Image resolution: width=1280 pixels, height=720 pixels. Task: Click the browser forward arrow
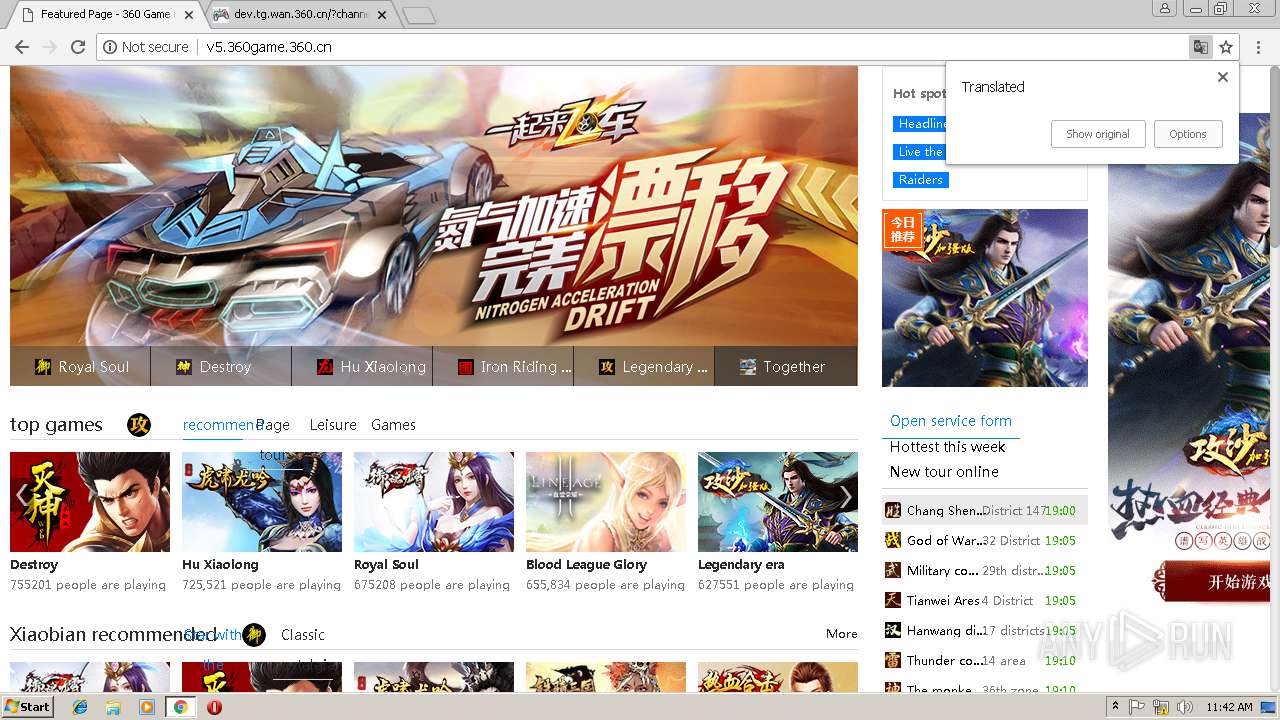tap(49, 47)
